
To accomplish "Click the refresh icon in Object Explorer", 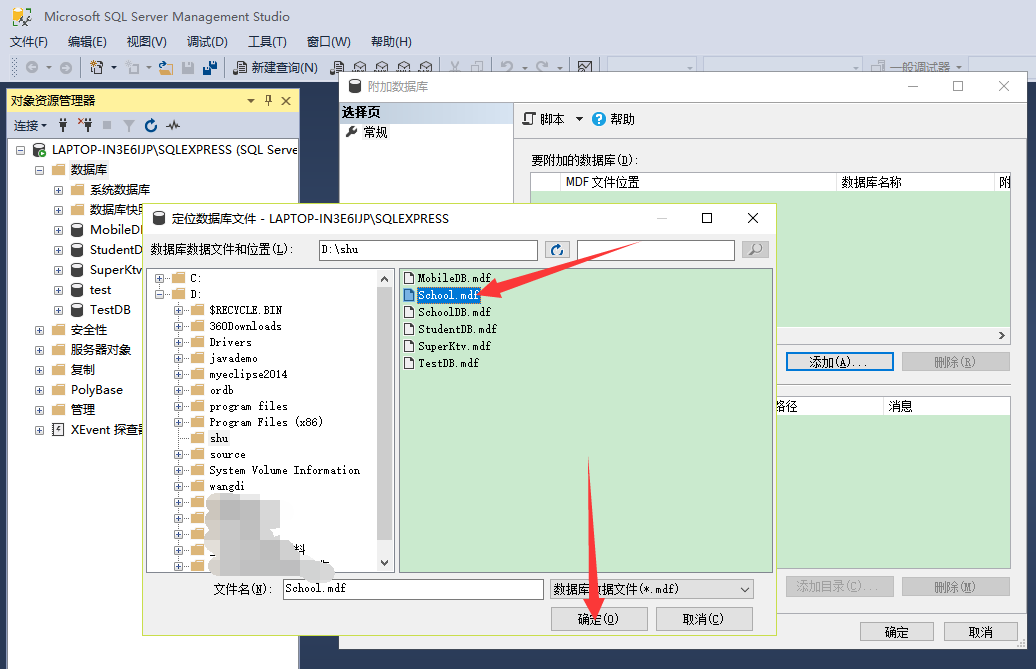I will pos(150,125).
